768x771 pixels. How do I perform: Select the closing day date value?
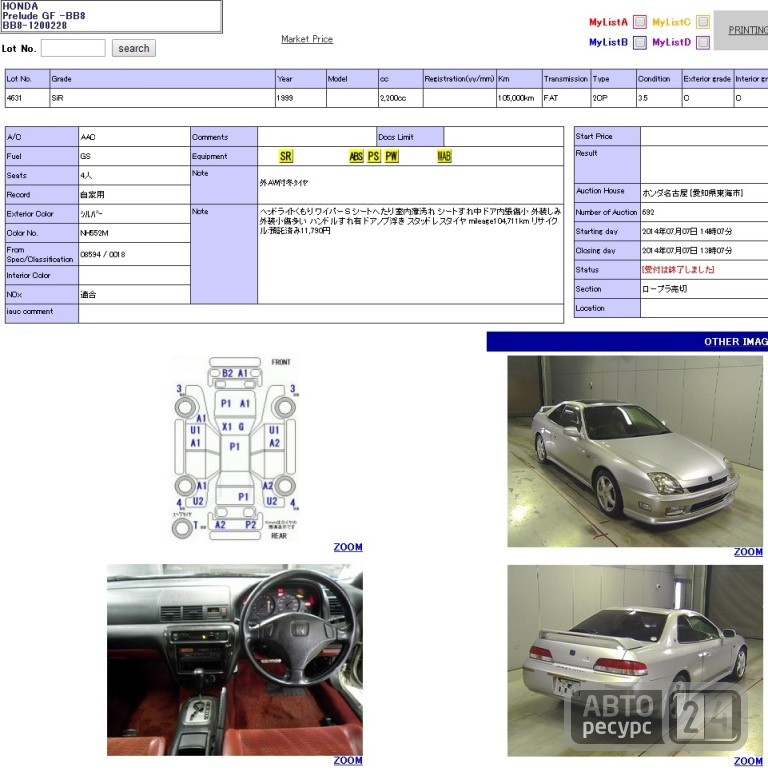pyautogui.click(x=687, y=250)
